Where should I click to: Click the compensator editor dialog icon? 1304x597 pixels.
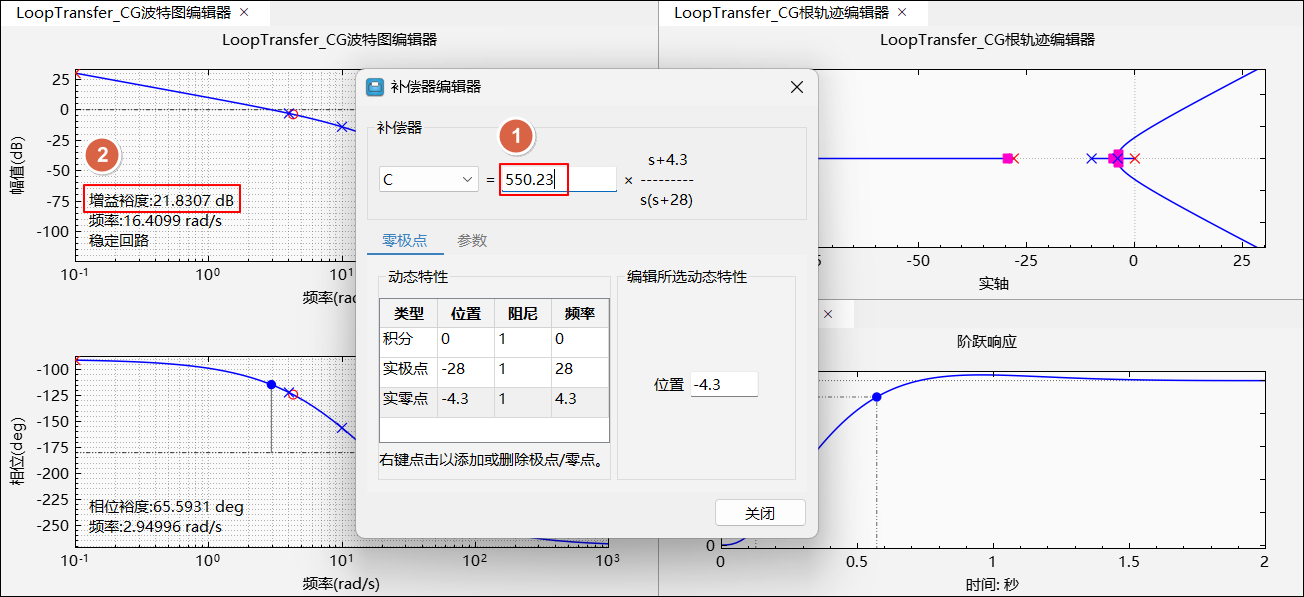pos(375,87)
